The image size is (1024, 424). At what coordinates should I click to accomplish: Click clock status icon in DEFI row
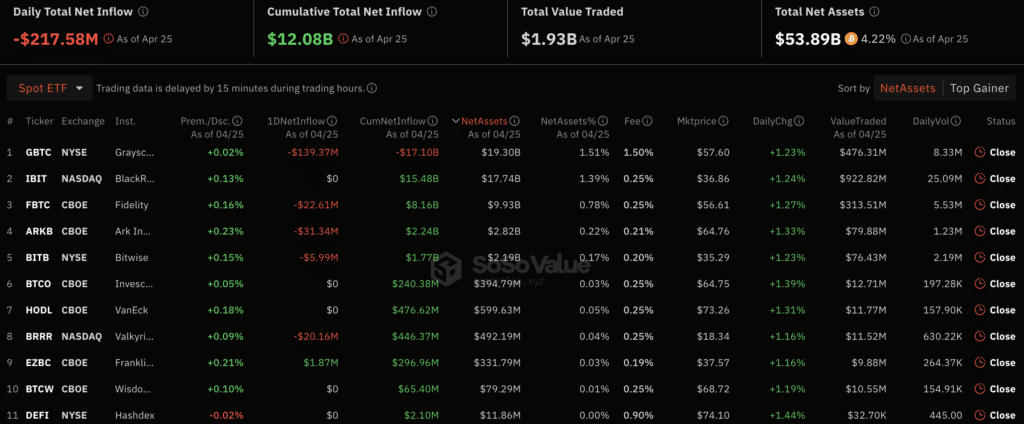[980, 415]
